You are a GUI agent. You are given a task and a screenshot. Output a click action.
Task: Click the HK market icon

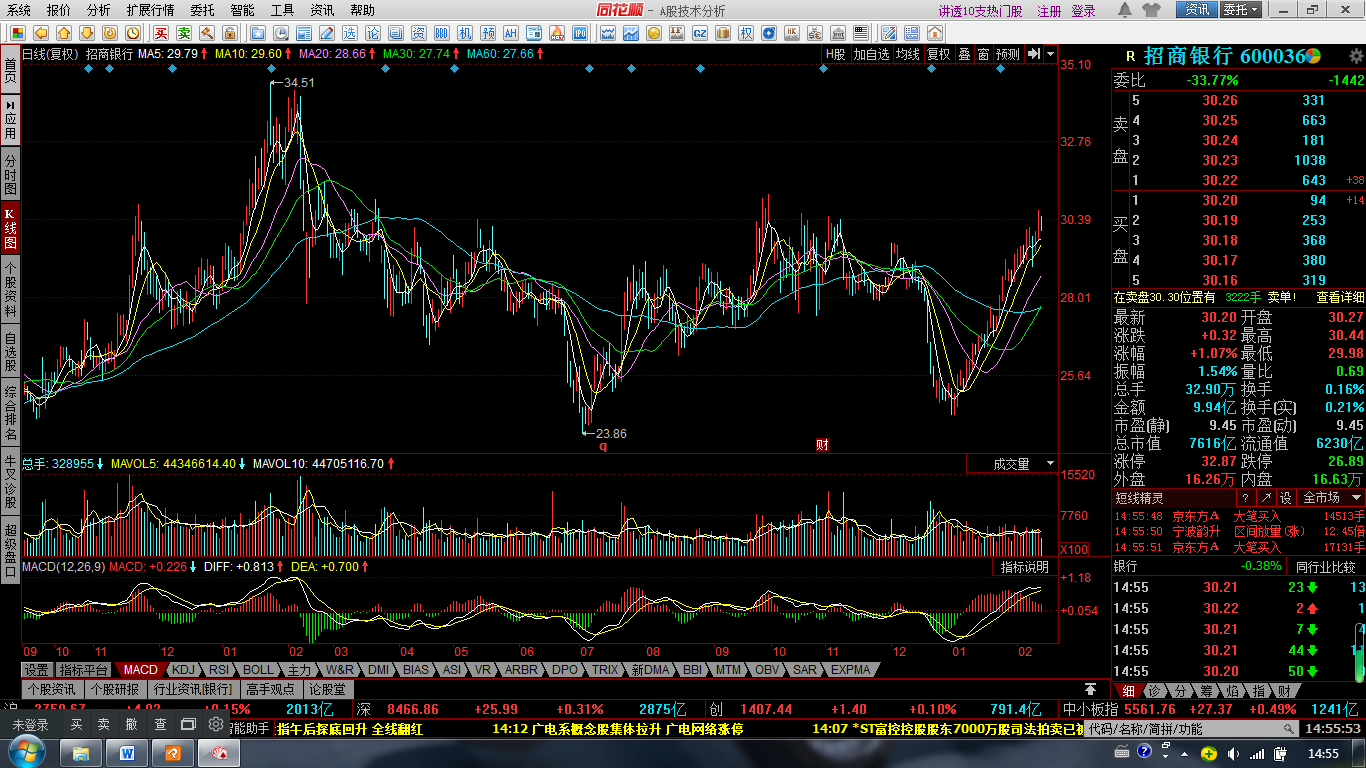[792, 33]
